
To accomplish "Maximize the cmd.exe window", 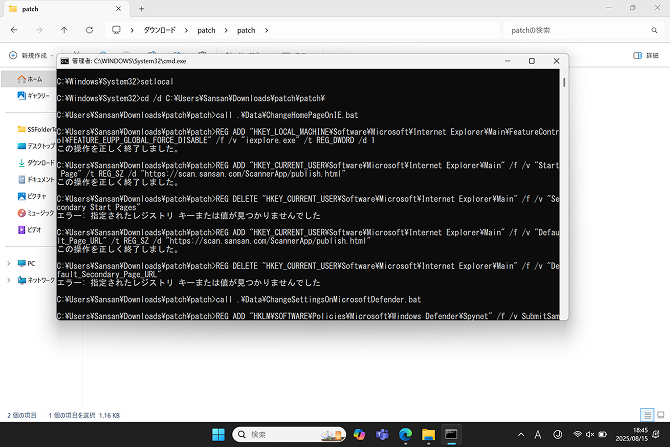I will [532, 61].
